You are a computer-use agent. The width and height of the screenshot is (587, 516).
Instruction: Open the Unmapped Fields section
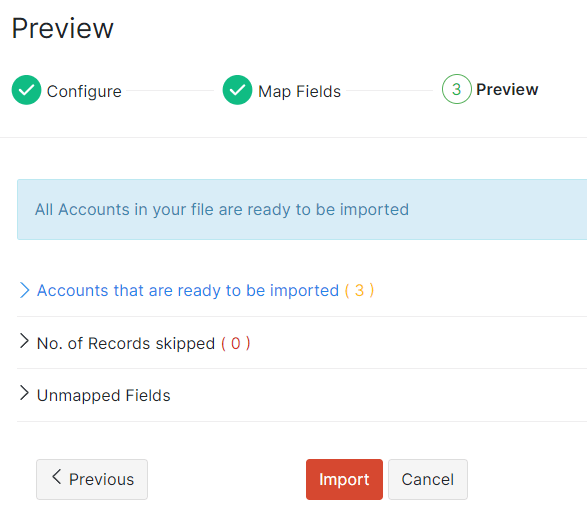tap(104, 395)
